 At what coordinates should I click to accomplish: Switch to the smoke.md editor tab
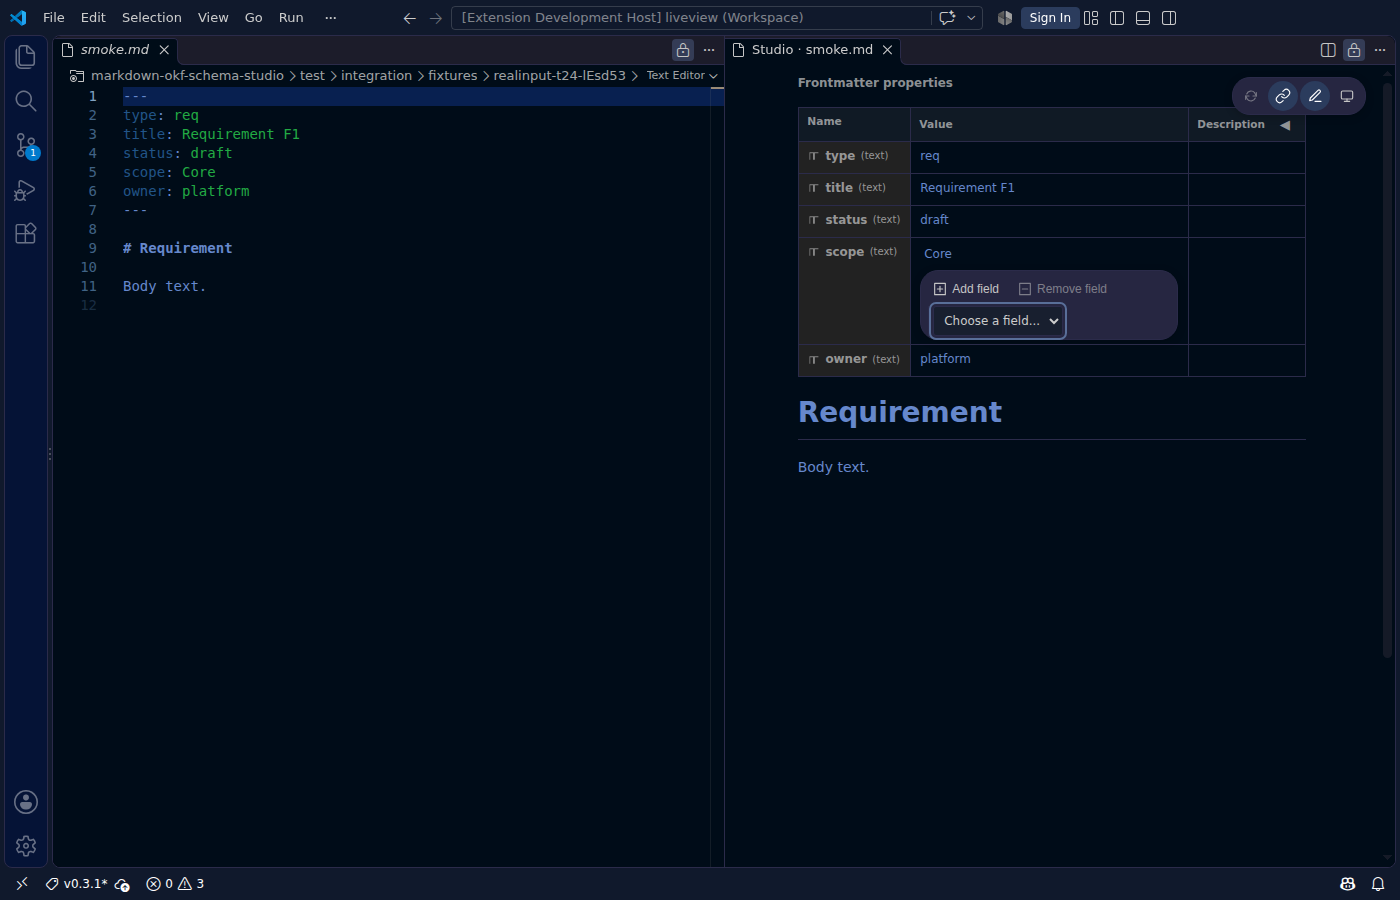[115, 50]
